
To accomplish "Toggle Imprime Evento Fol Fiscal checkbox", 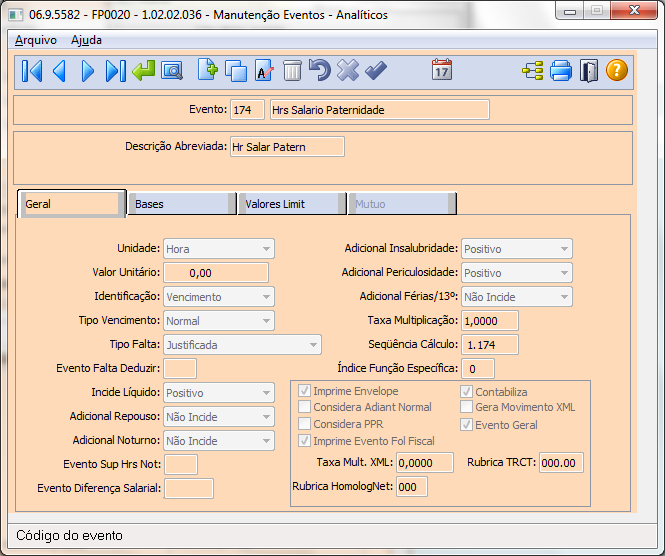I will click(304, 441).
